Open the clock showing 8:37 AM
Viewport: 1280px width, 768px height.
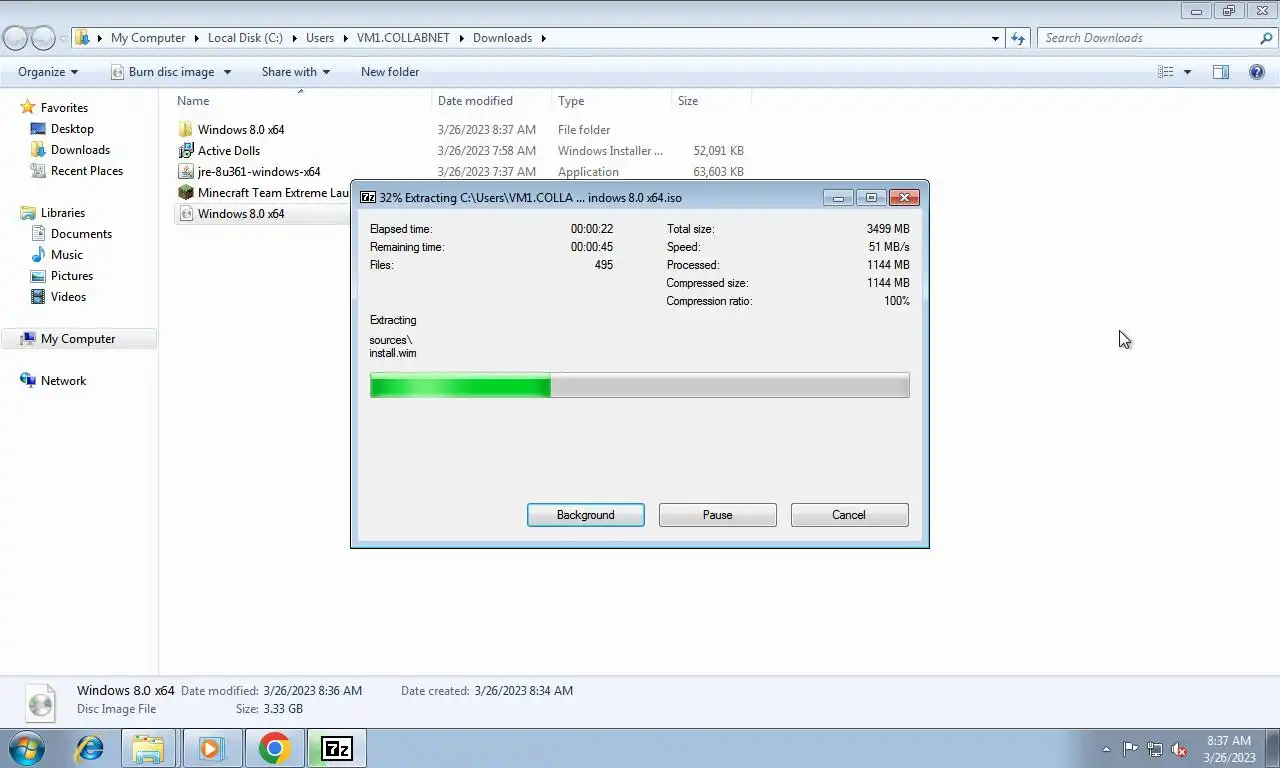[1229, 749]
